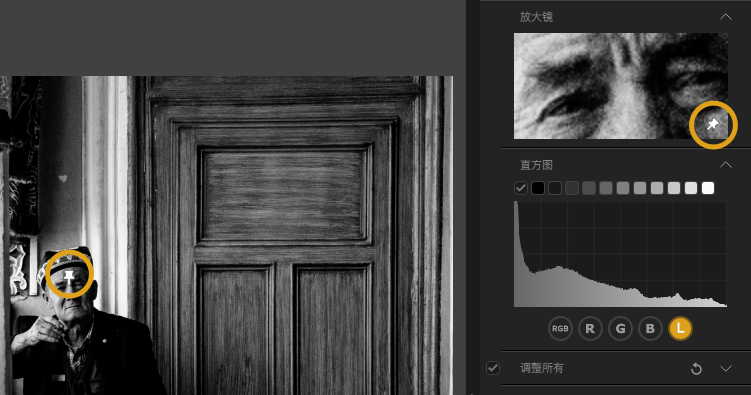Collapse the 放大镜 panel
The height and width of the screenshot is (395, 751).
tap(726, 17)
